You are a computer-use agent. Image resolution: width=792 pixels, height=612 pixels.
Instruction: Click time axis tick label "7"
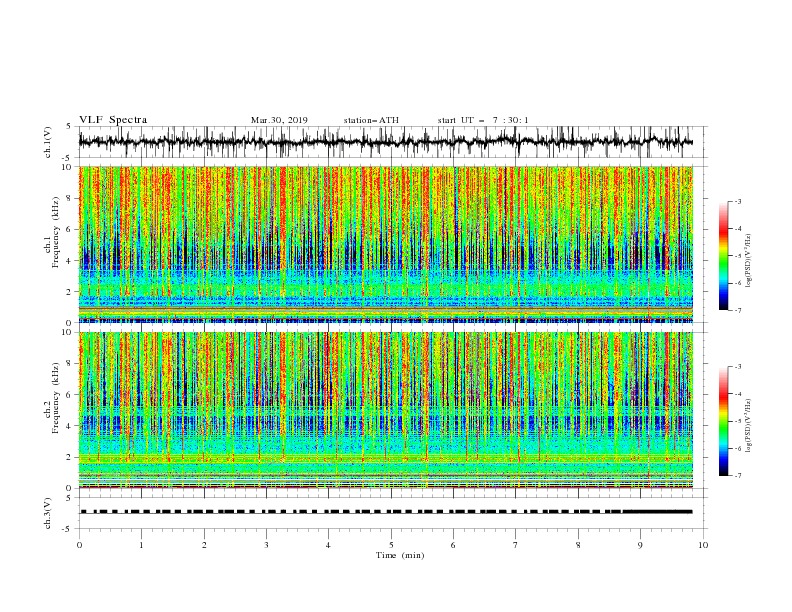516,545
